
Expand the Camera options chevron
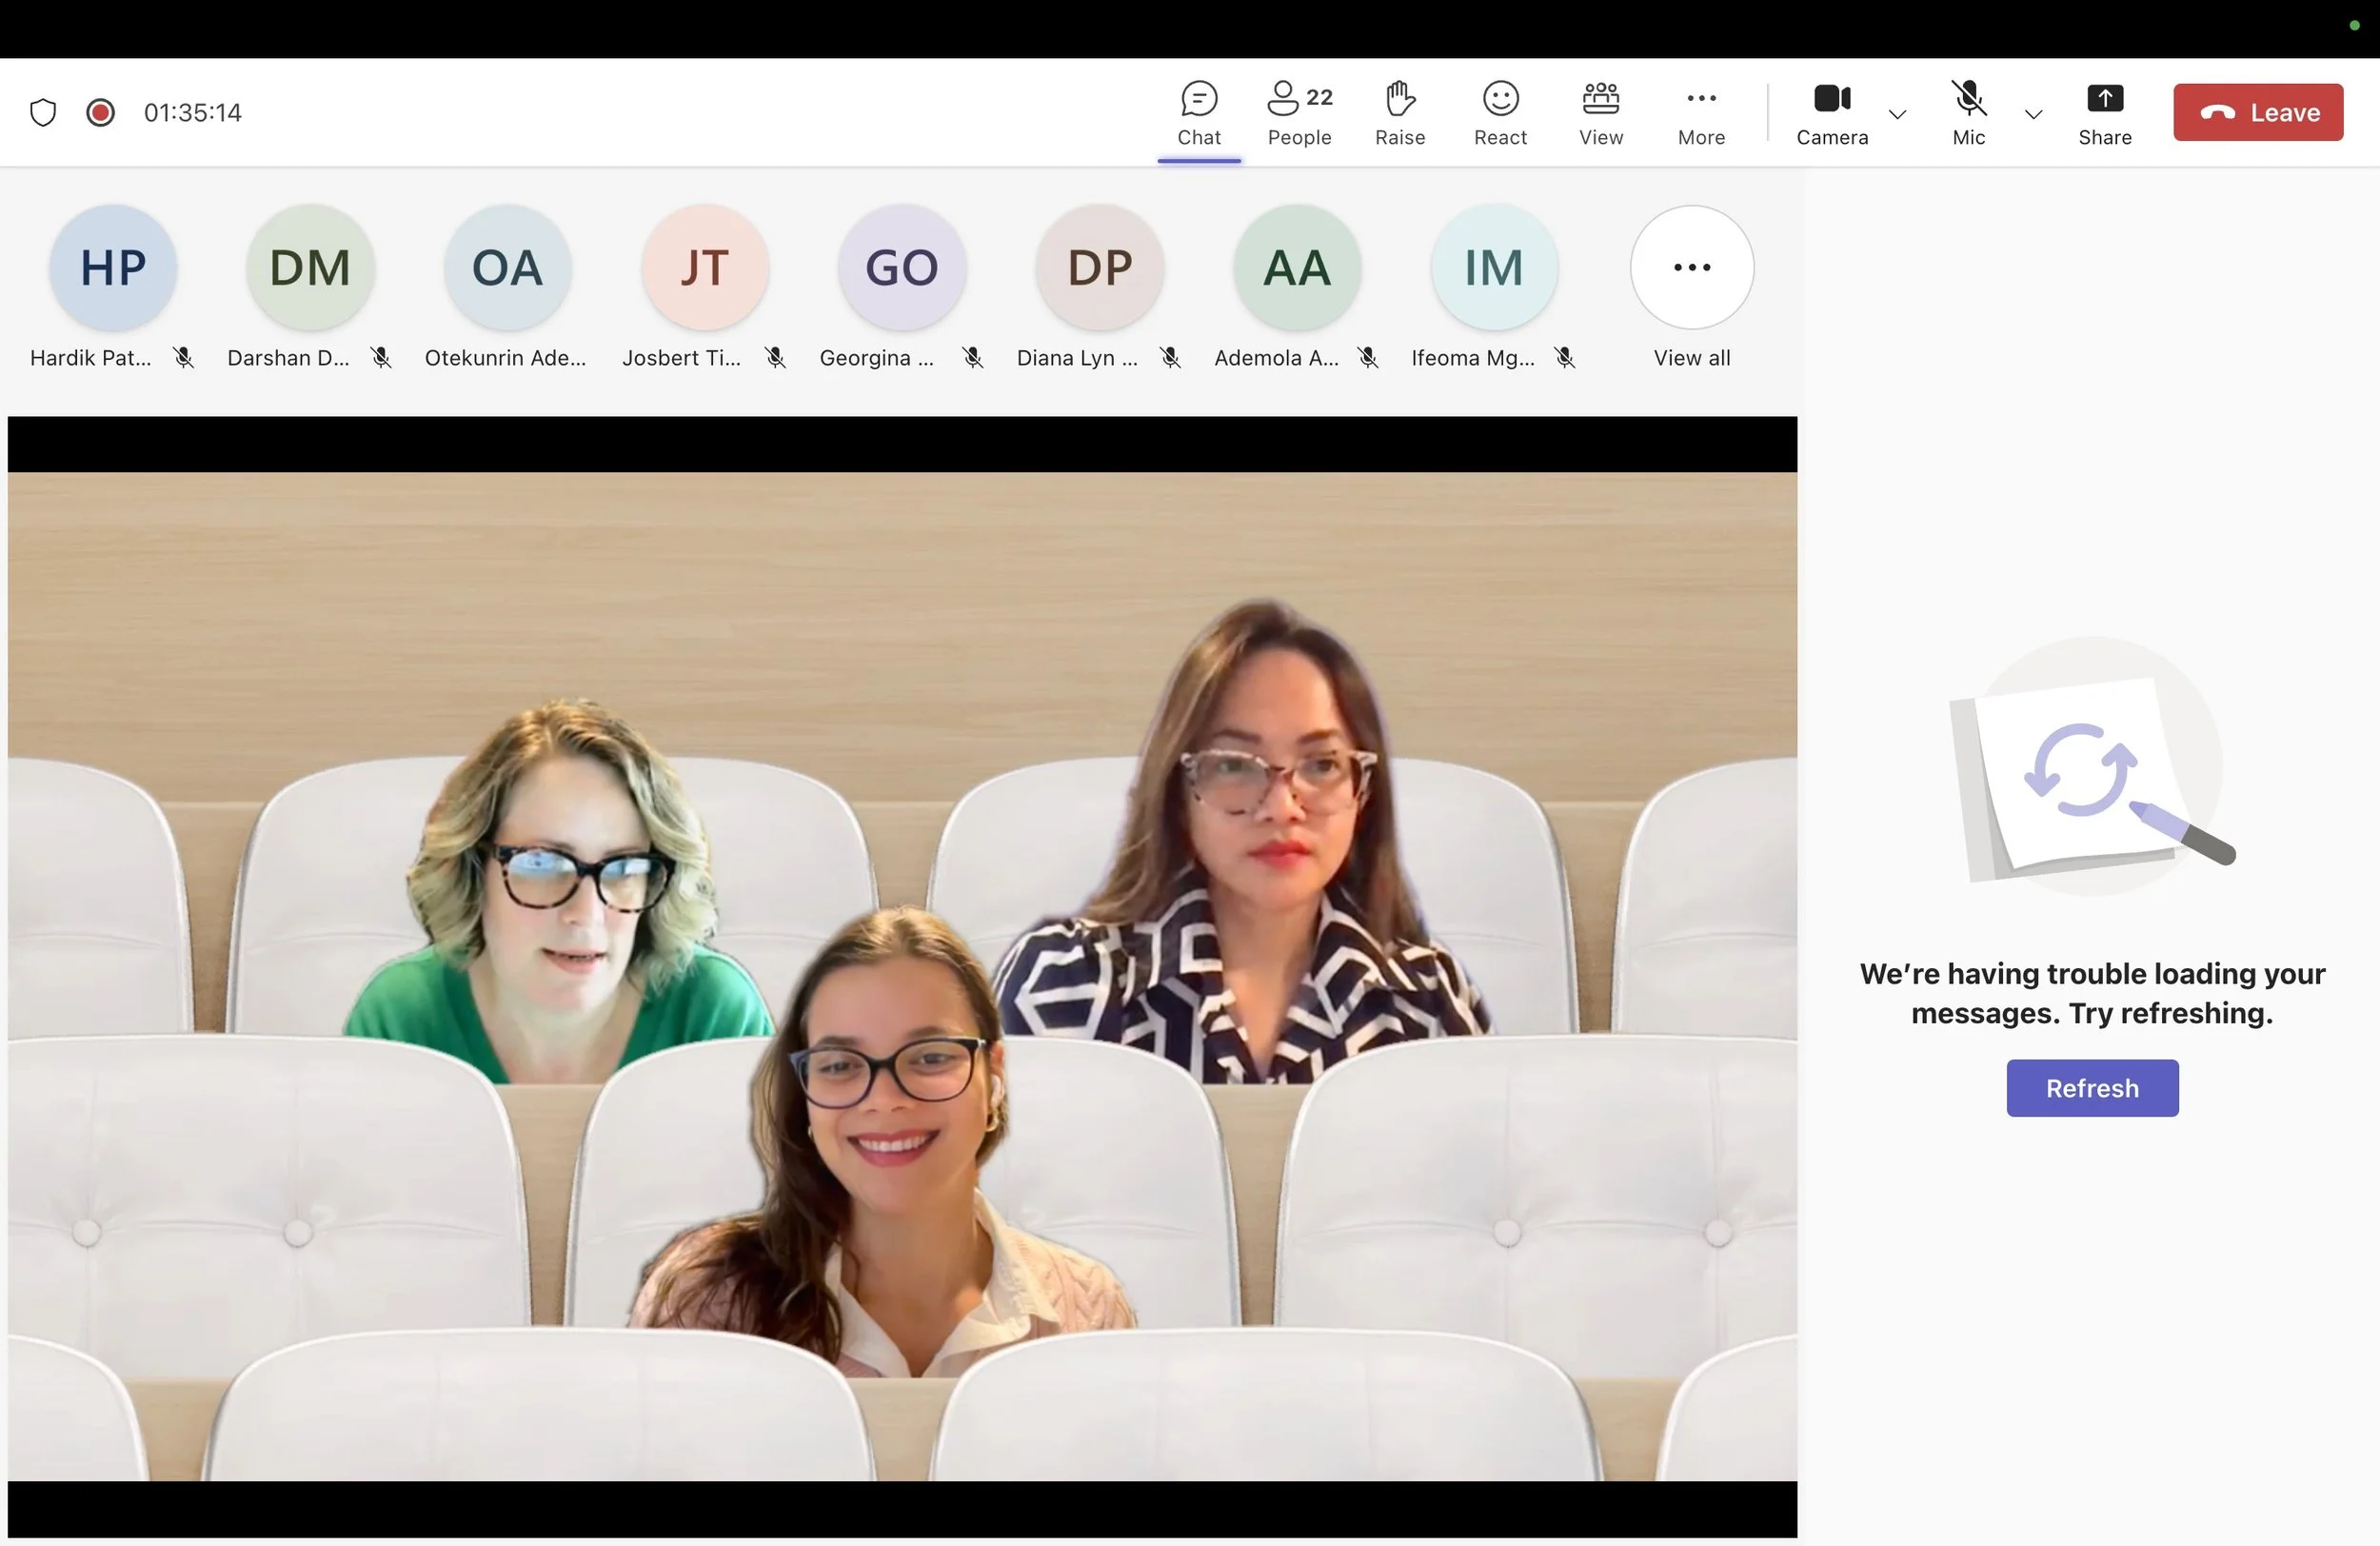1898,115
